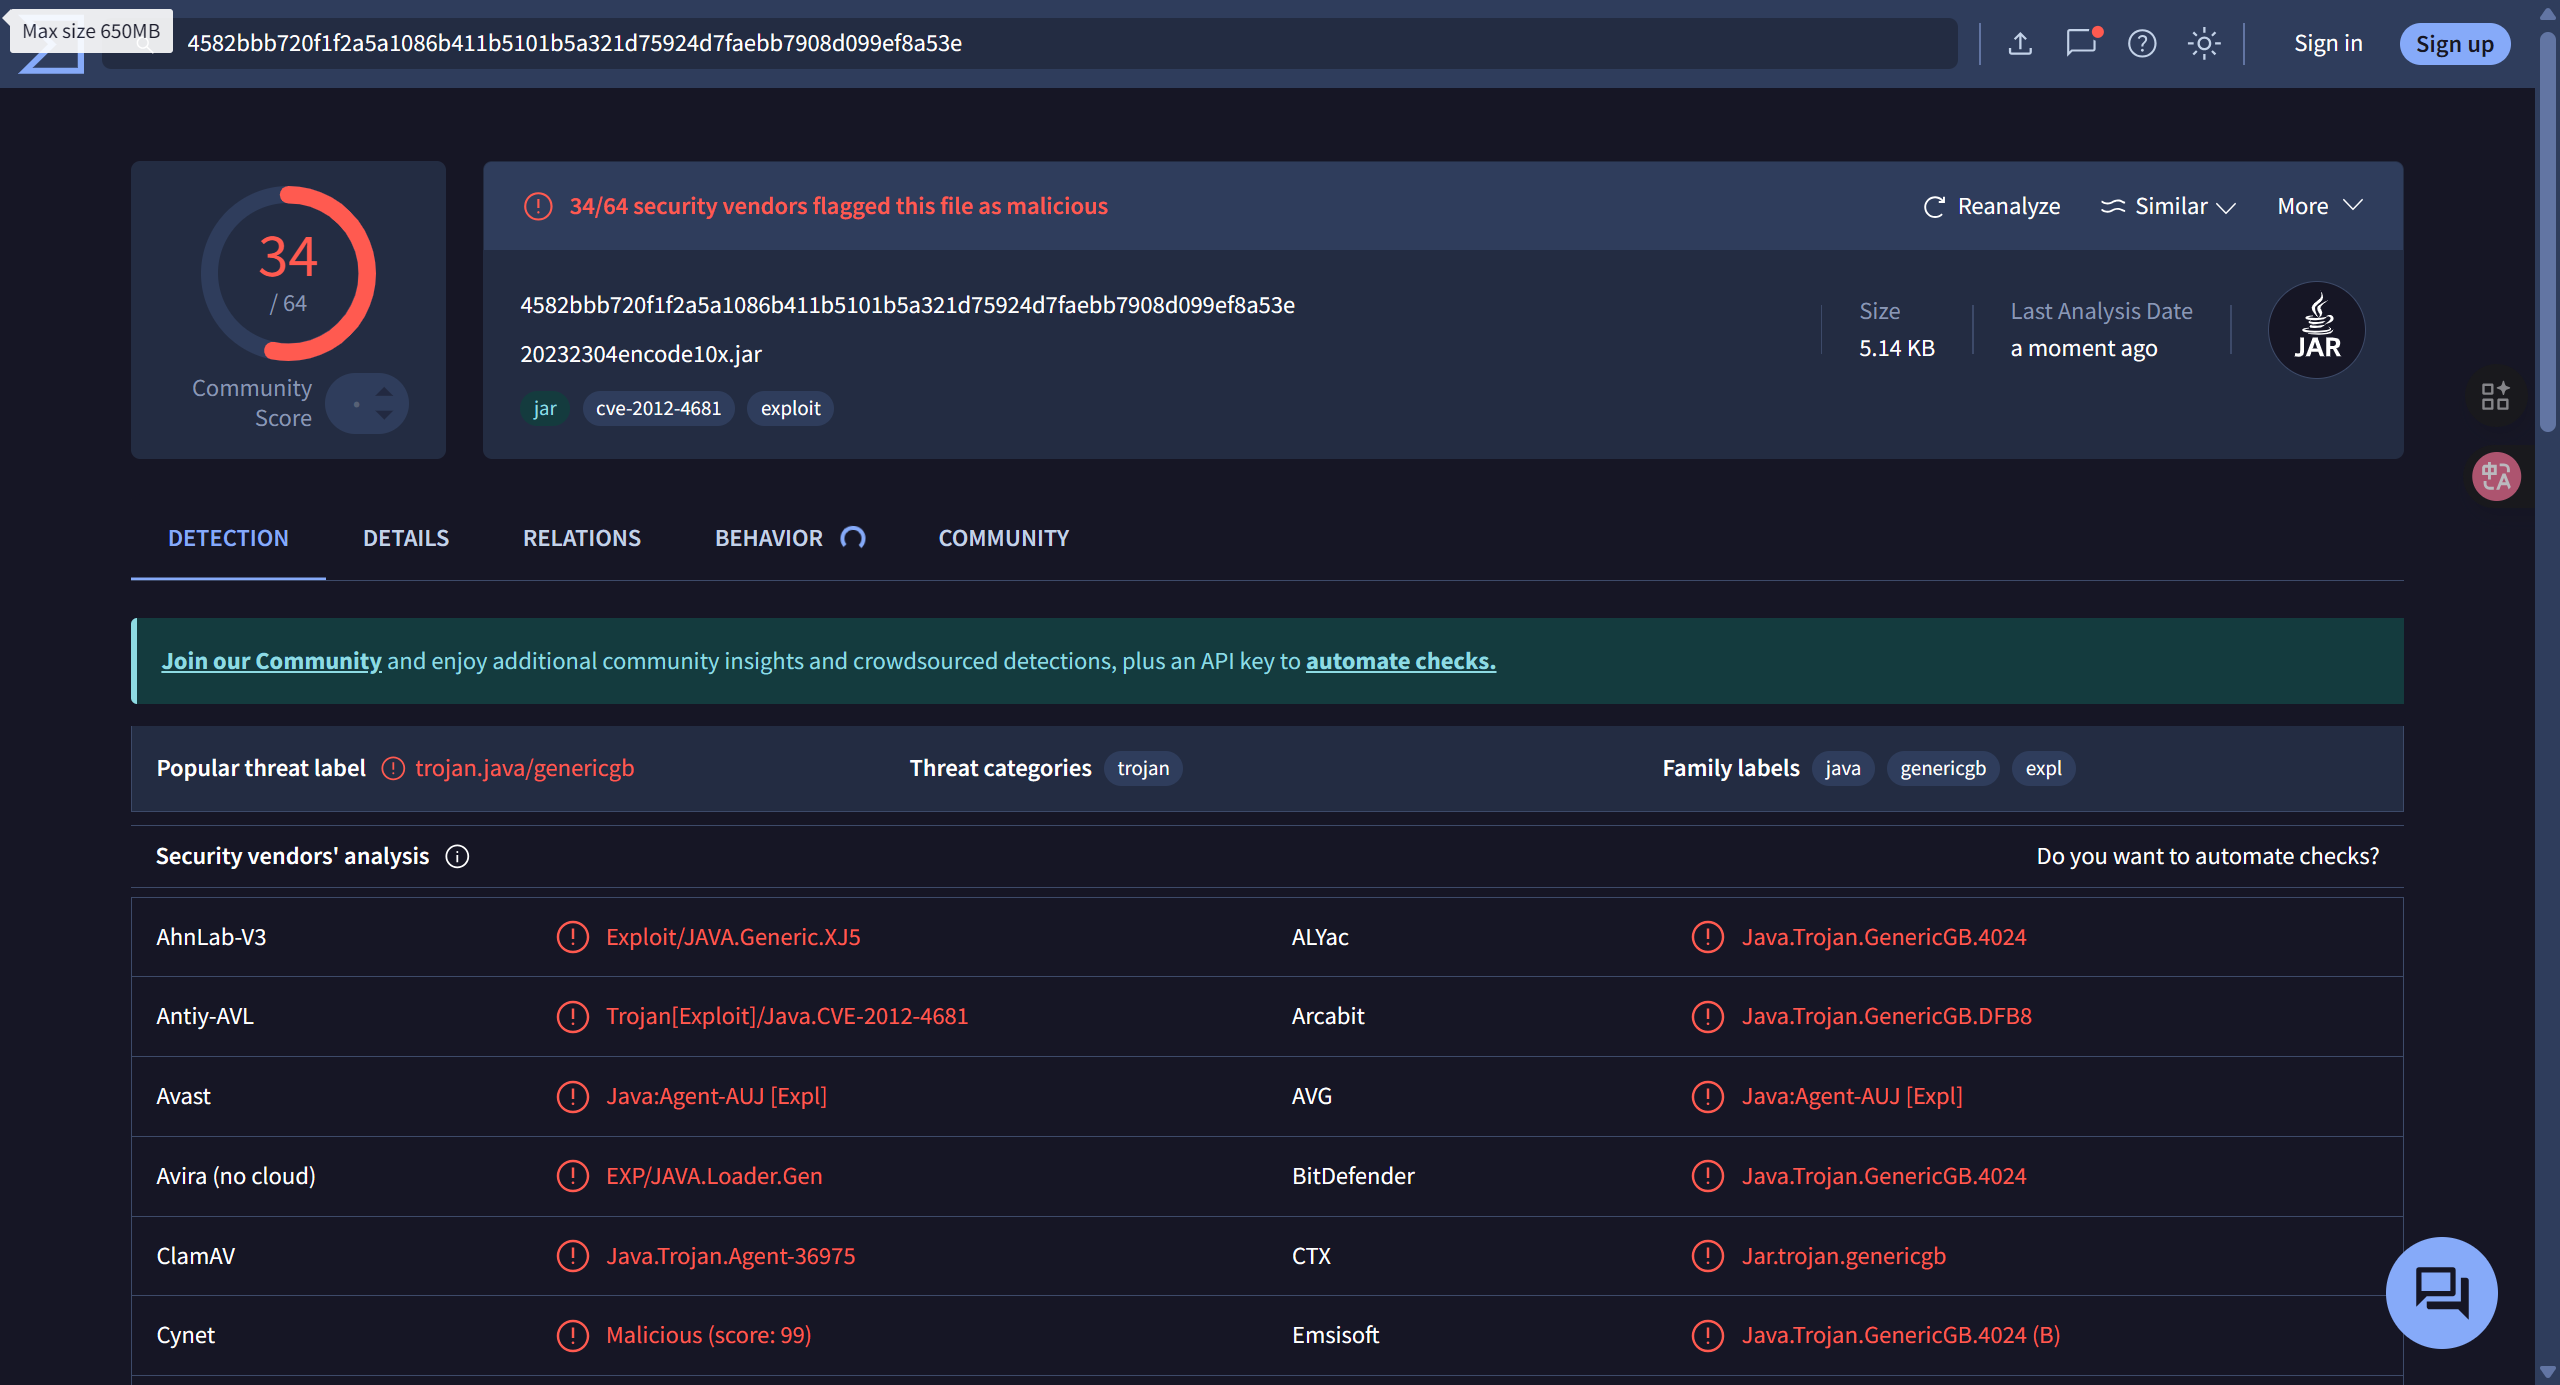Image resolution: width=2560 pixels, height=1385 pixels.
Task: Switch to the DETAILS tab
Action: [406, 538]
